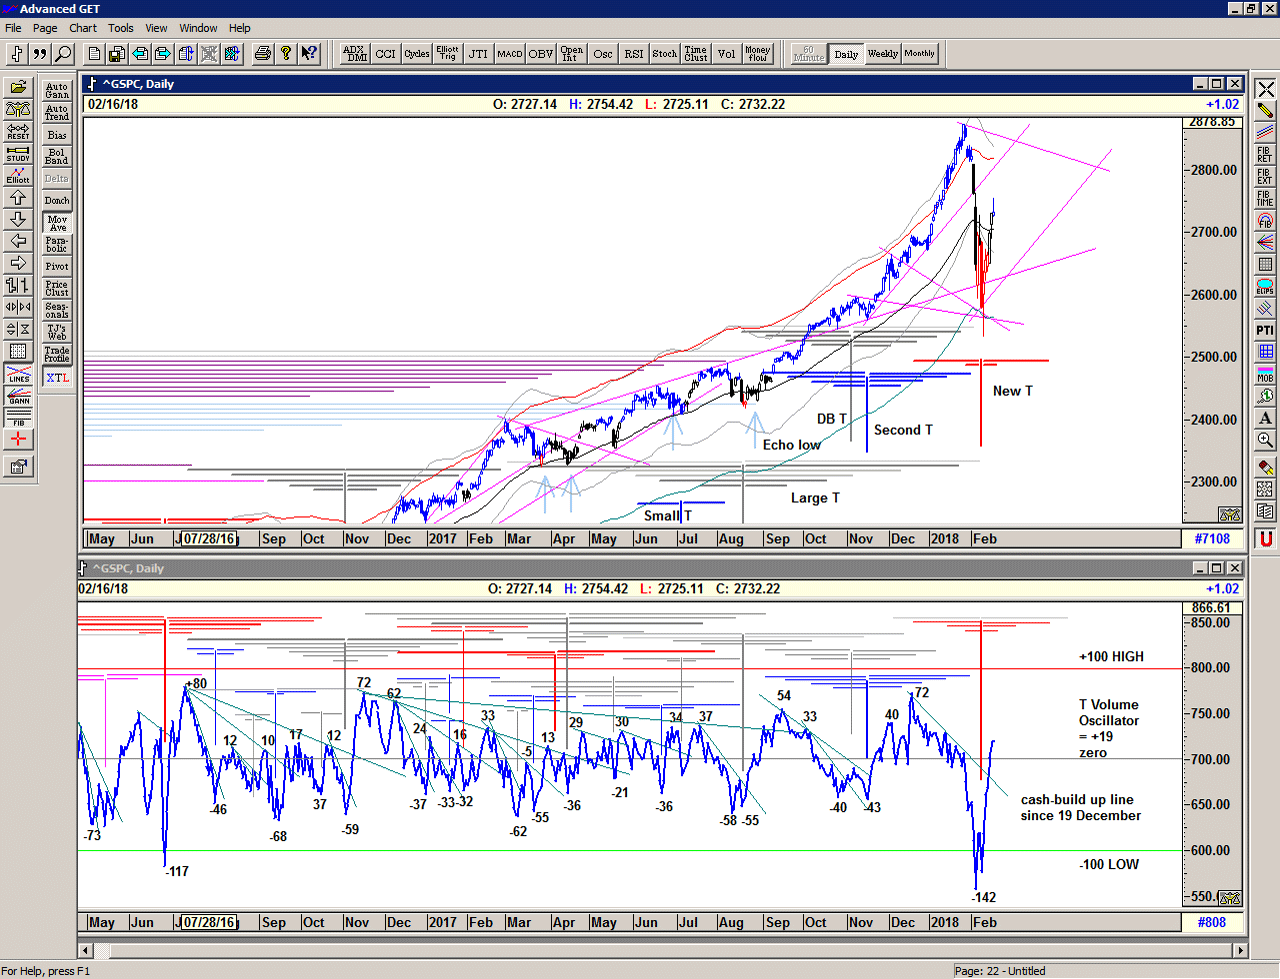The width and height of the screenshot is (1280, 979).
Task: Click the MACD indicator button
Action: pos(510,54)
